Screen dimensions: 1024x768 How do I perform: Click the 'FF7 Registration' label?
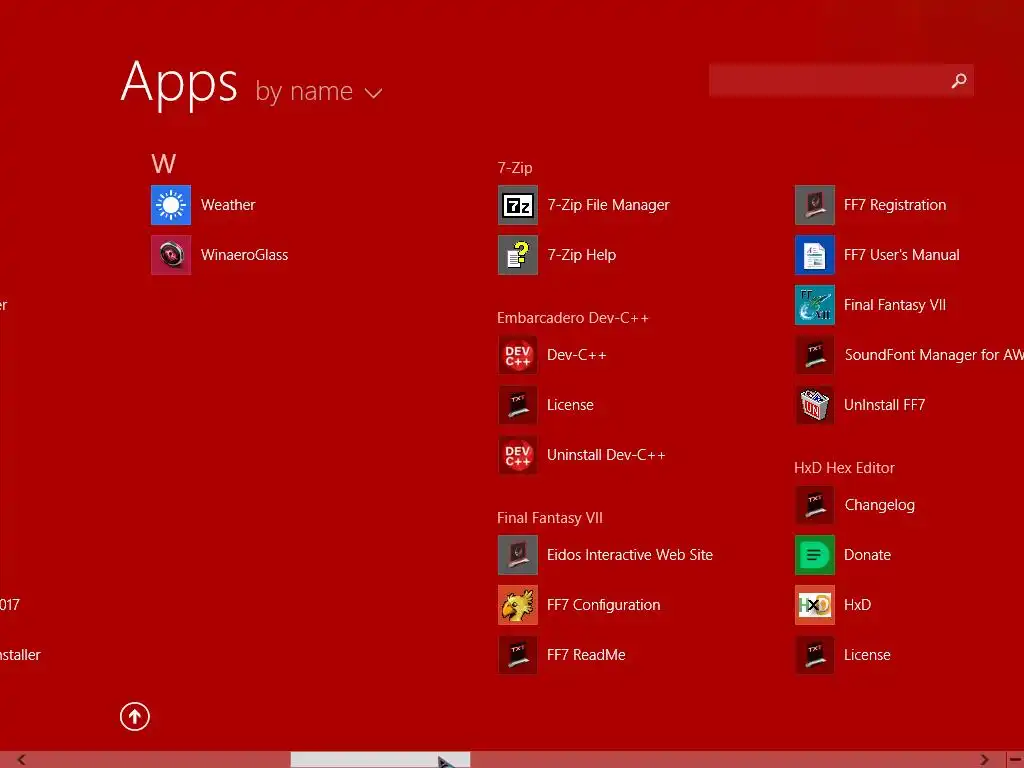pyautogui.click(x=895, y=205)
